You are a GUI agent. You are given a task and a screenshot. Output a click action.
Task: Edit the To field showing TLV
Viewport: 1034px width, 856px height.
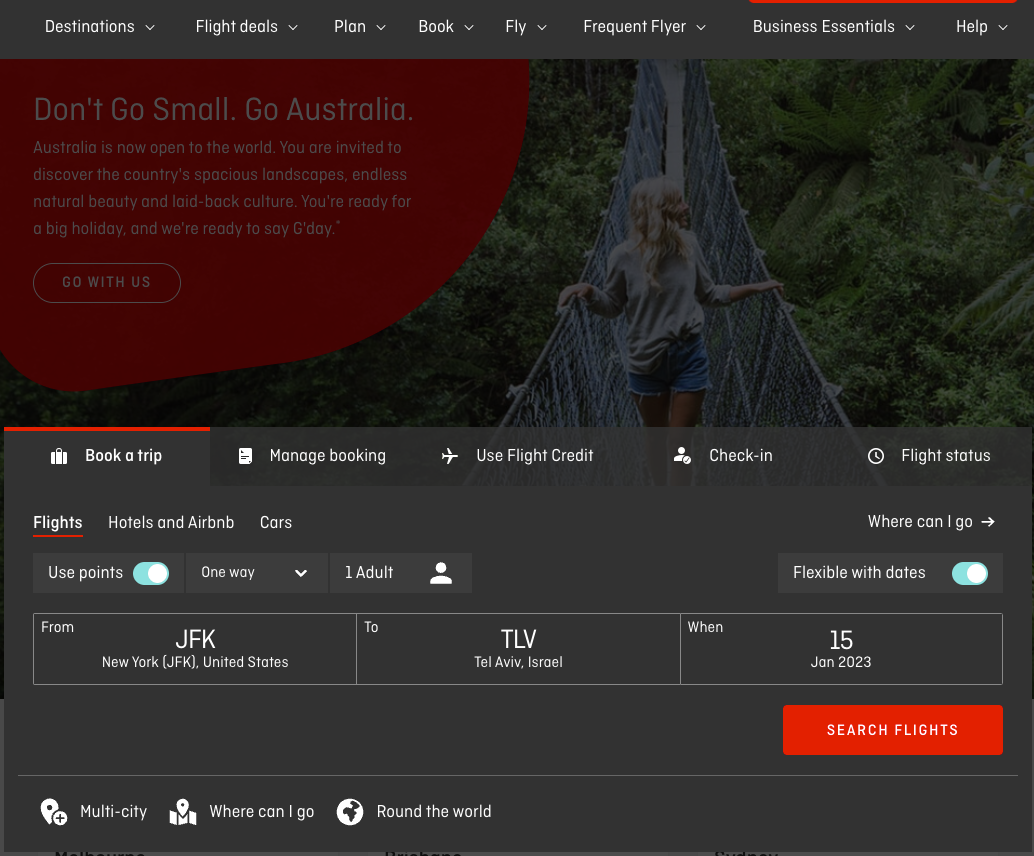518,649
